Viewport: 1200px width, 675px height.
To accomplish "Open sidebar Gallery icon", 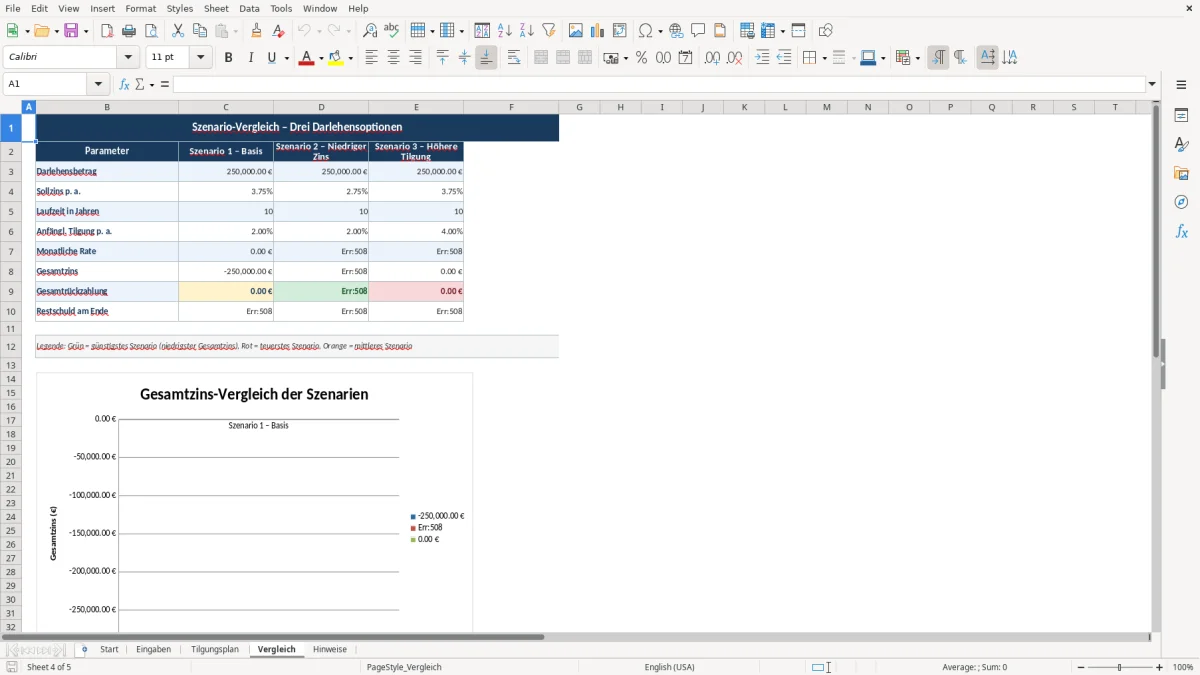I will point(1181,173).
